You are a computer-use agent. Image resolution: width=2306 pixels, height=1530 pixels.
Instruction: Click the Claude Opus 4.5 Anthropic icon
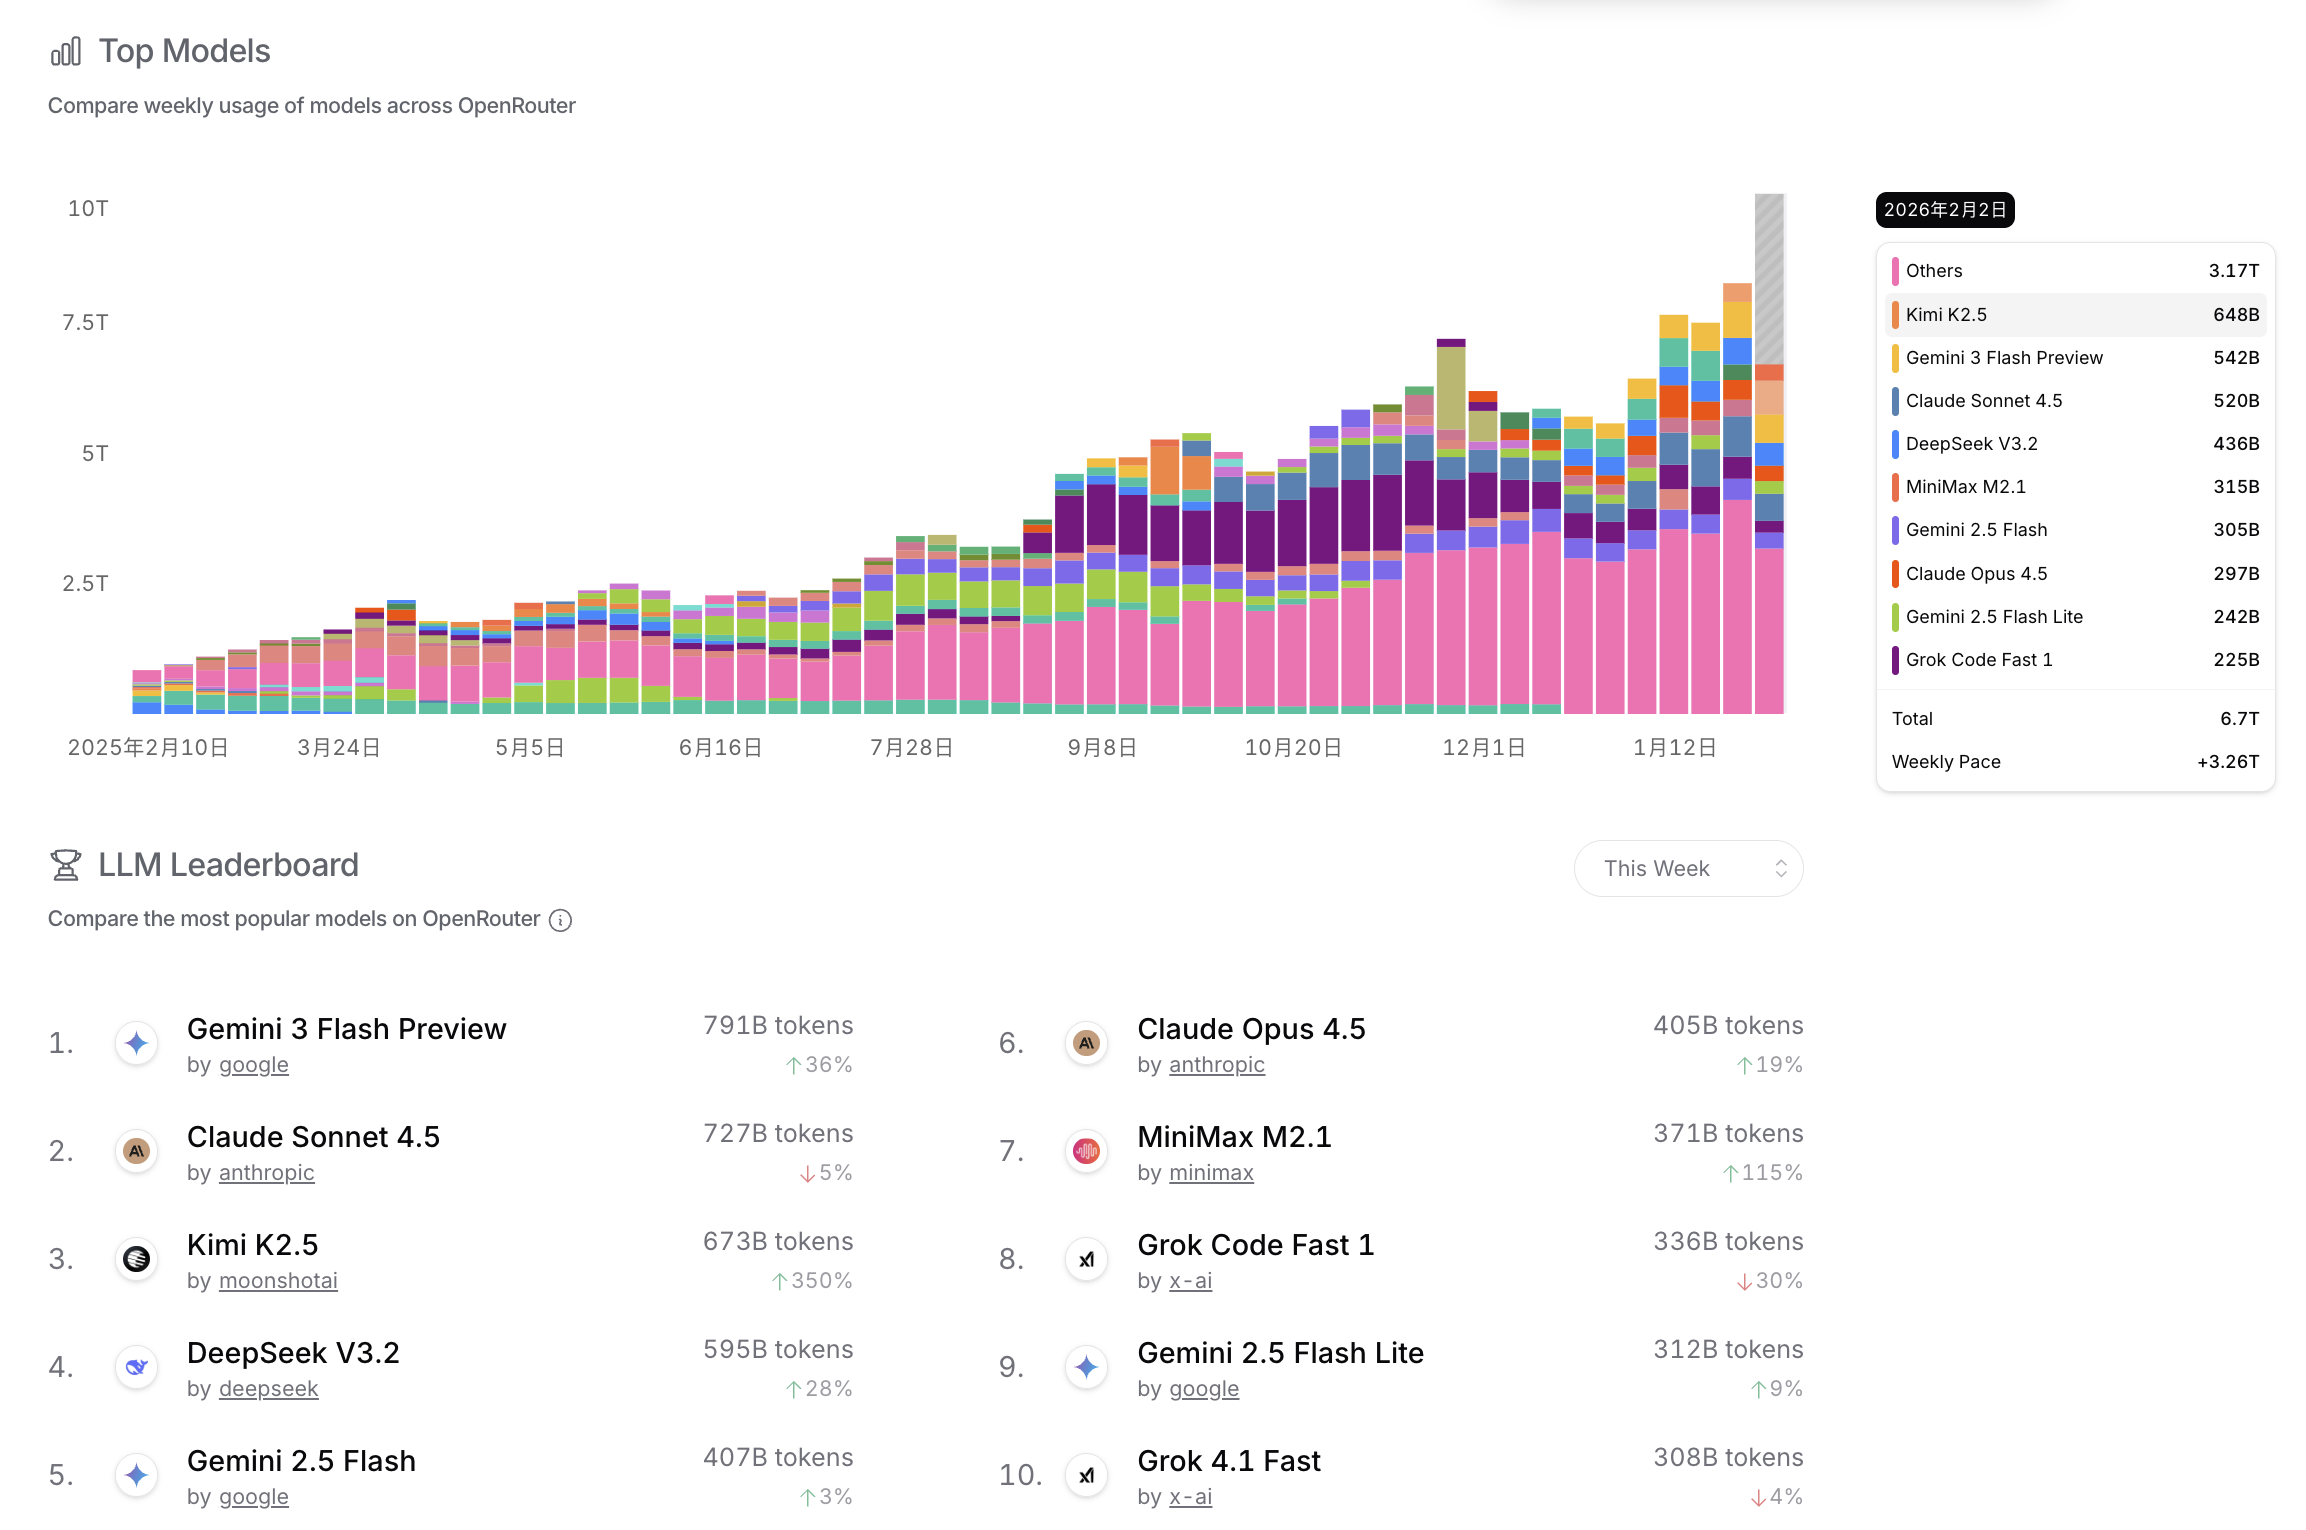click(1087, 1043)
